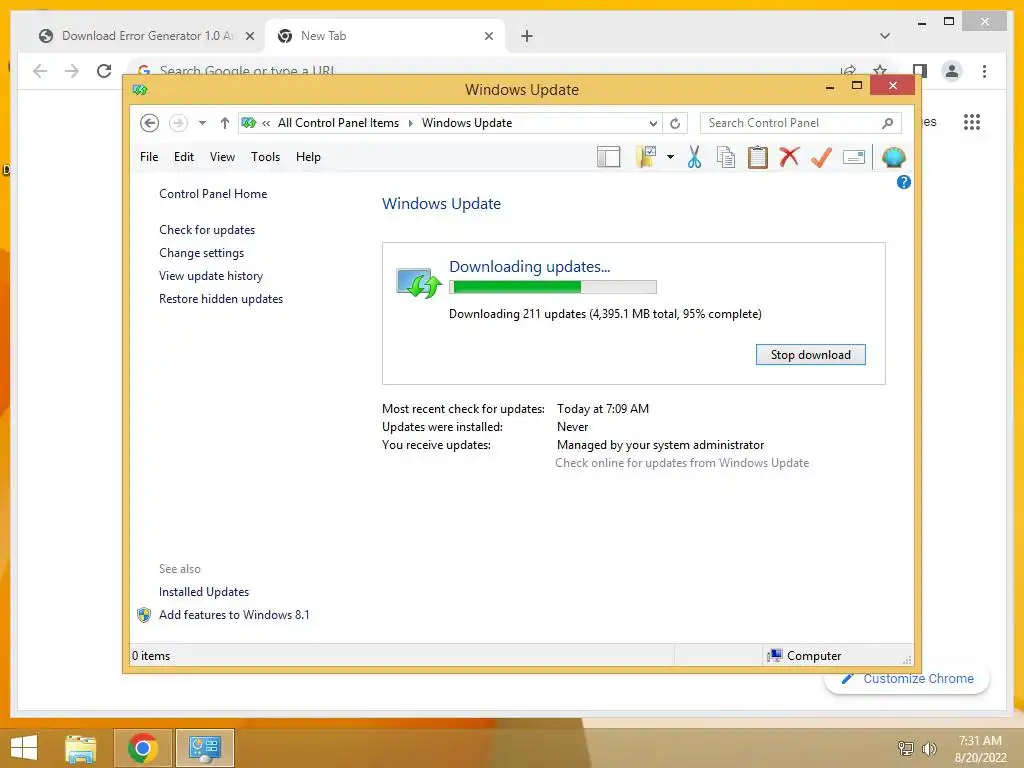Open File Explorer from the taskbar
The height and width of the screenshot is (768, 1024).
click(x=81, y=748)
